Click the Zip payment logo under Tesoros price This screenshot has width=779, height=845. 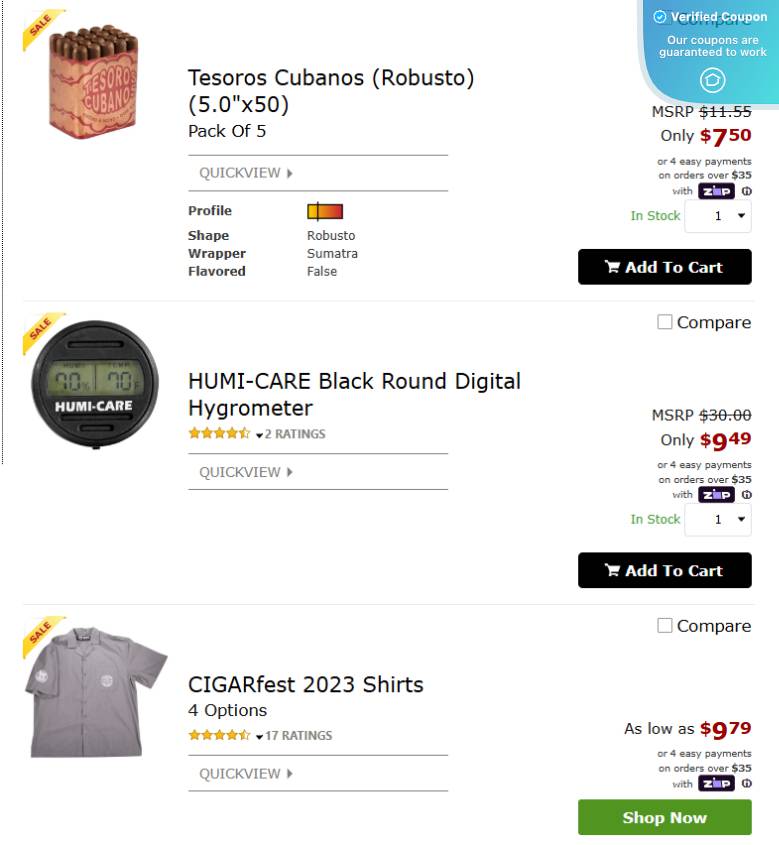(714, 191)
